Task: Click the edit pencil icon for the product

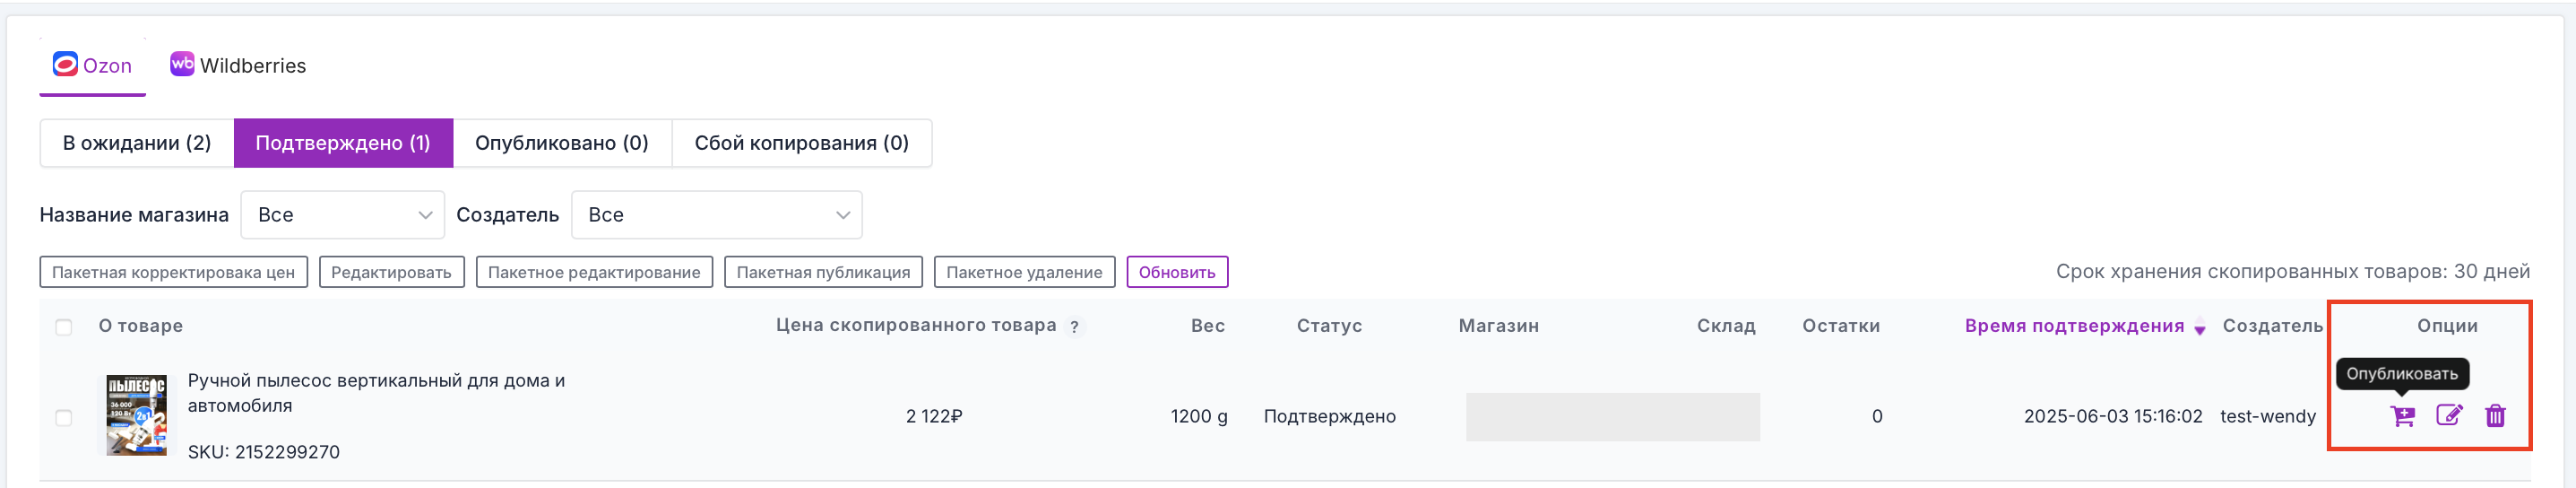Action: click(x=2448, y=415)
